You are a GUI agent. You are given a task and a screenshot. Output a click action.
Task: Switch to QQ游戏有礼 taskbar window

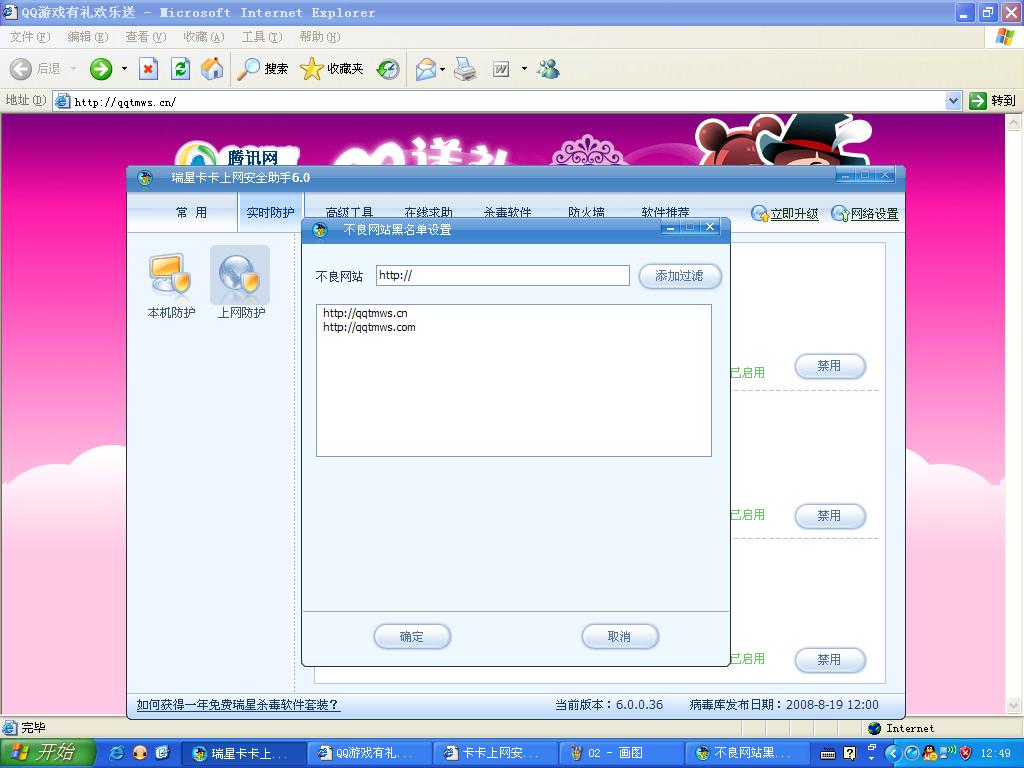click(368, 754)
